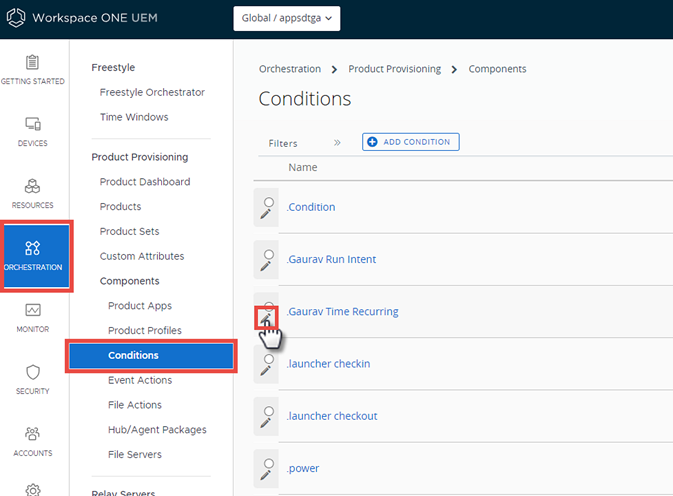Click Orchestration in the breadcrumb
Image resolution: width=673 pixels, height=496 pixels.
tap(290, 69)
